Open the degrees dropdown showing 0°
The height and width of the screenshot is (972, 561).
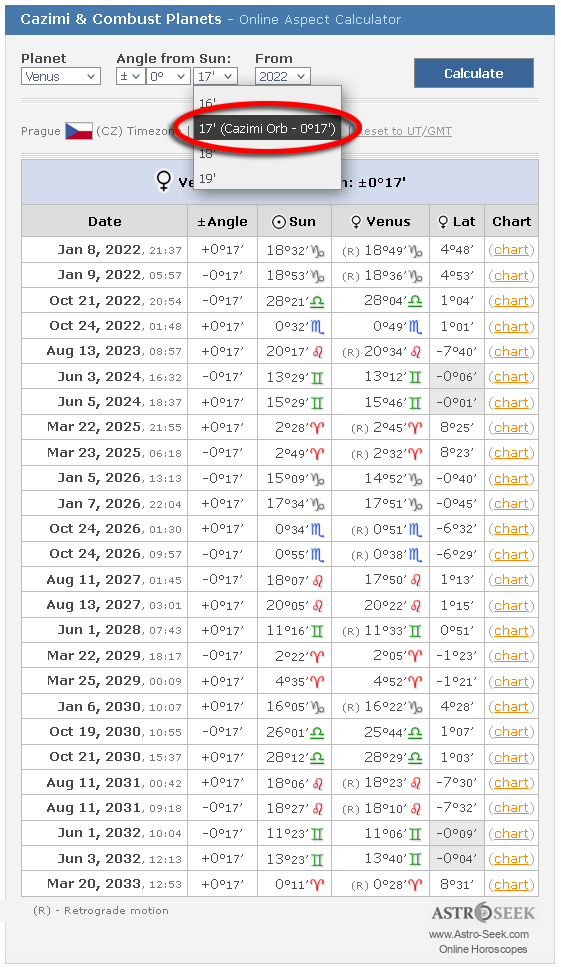tap(167, 76)
